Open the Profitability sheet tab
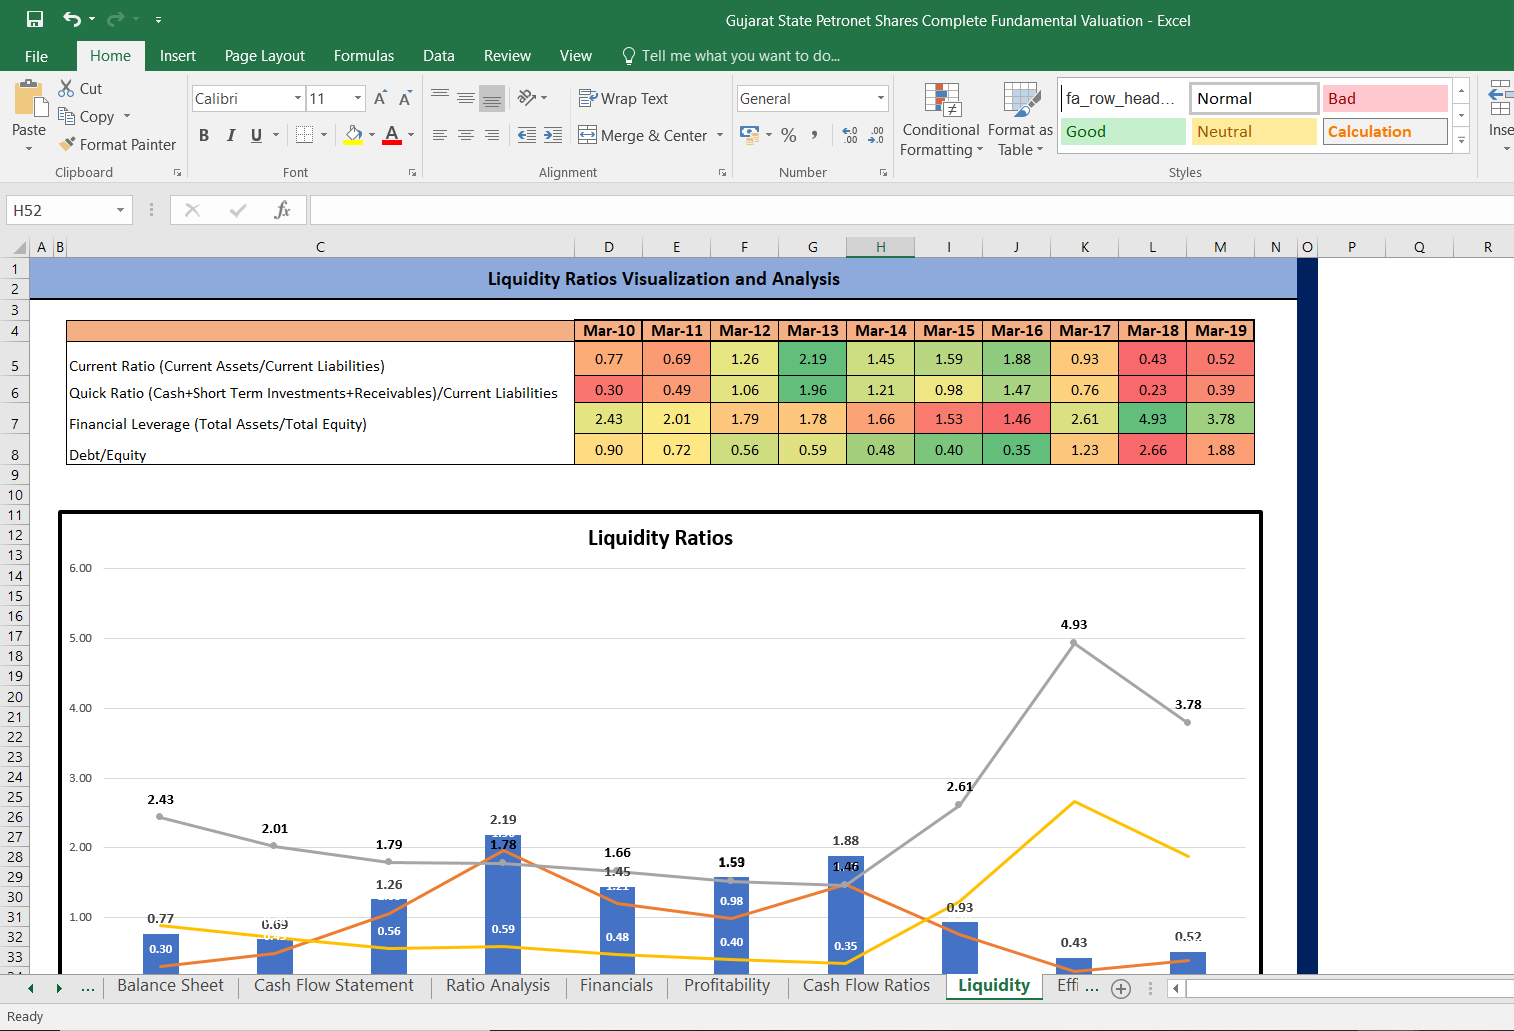Viewport: 1514px width, 1031px height. click(x=727, y=985)
